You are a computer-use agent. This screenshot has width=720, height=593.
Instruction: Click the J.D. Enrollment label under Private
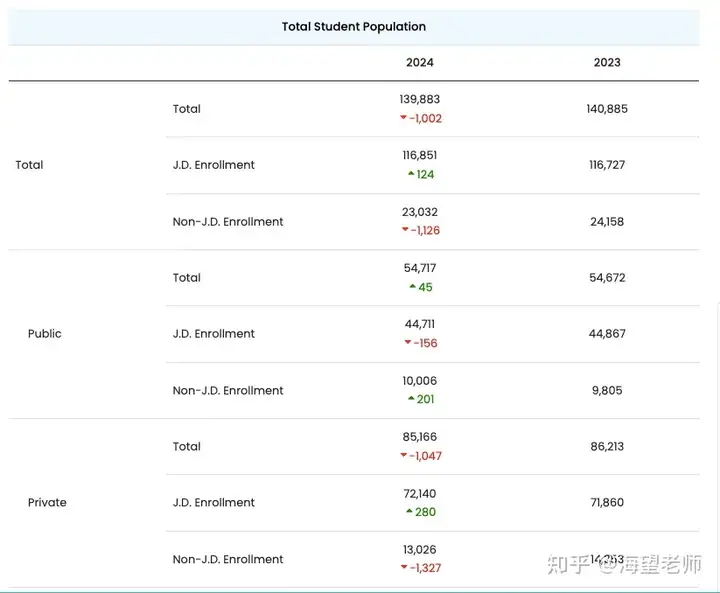tap(213, 503)
